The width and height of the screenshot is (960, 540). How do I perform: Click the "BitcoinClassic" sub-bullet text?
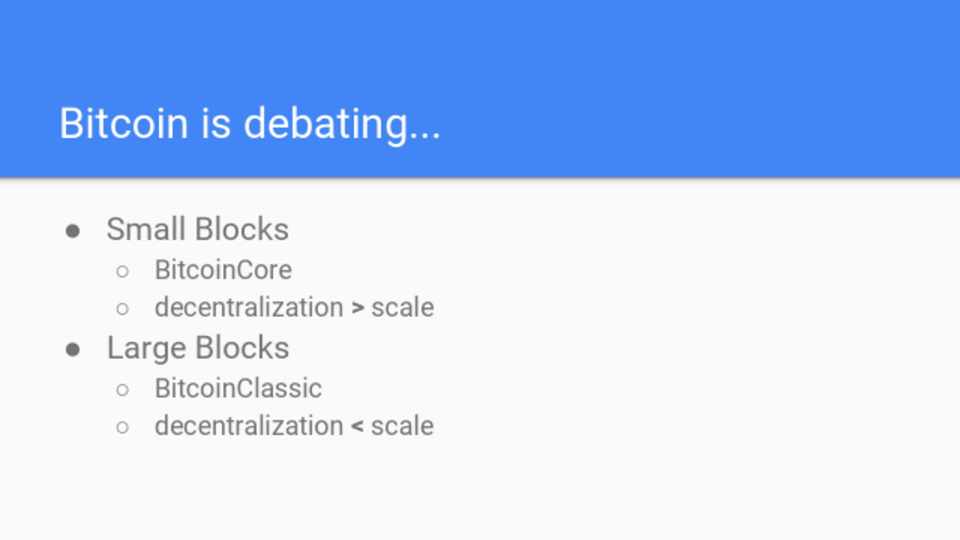tap(238, 388)
